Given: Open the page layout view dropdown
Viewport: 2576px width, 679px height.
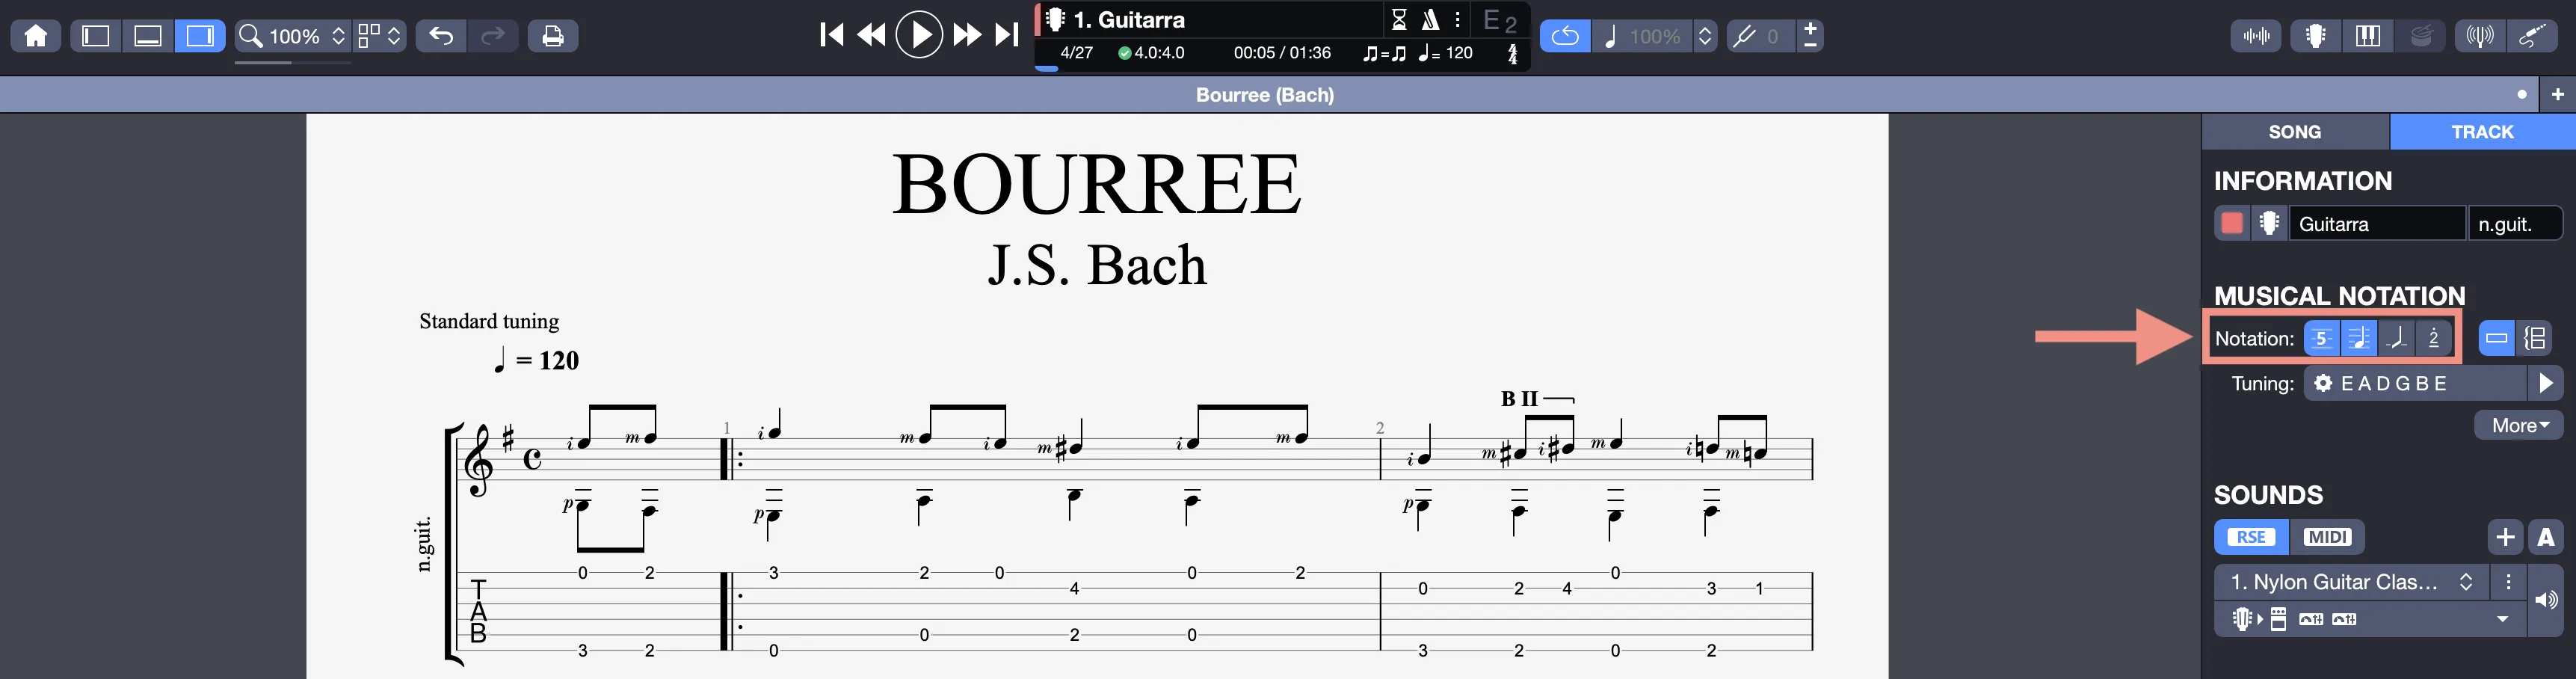Looking at the screenshot, I should tap(380, 36).
